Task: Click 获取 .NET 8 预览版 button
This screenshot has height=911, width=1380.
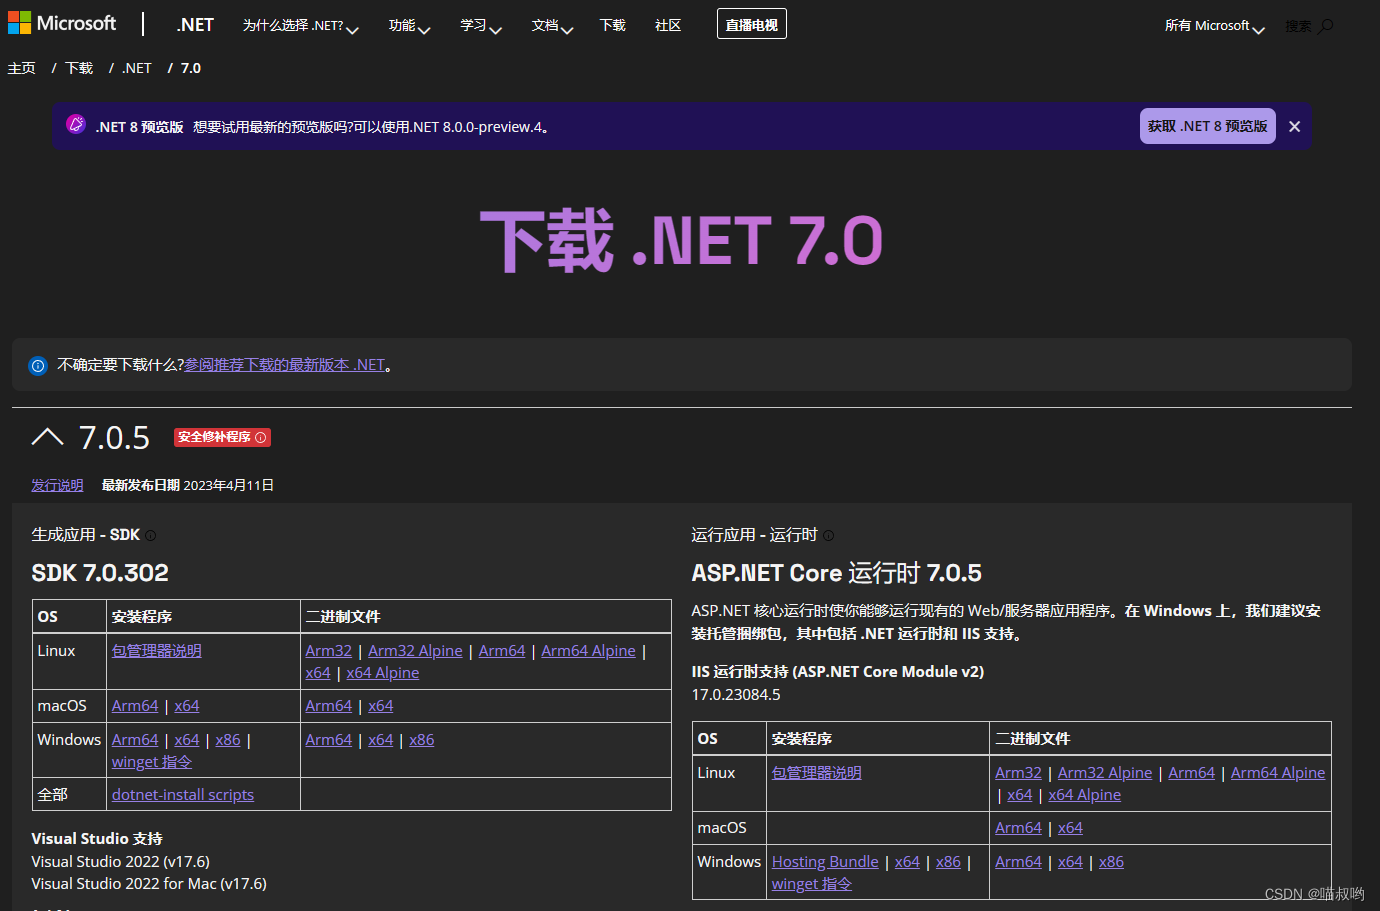Action: coord(1207,126)
